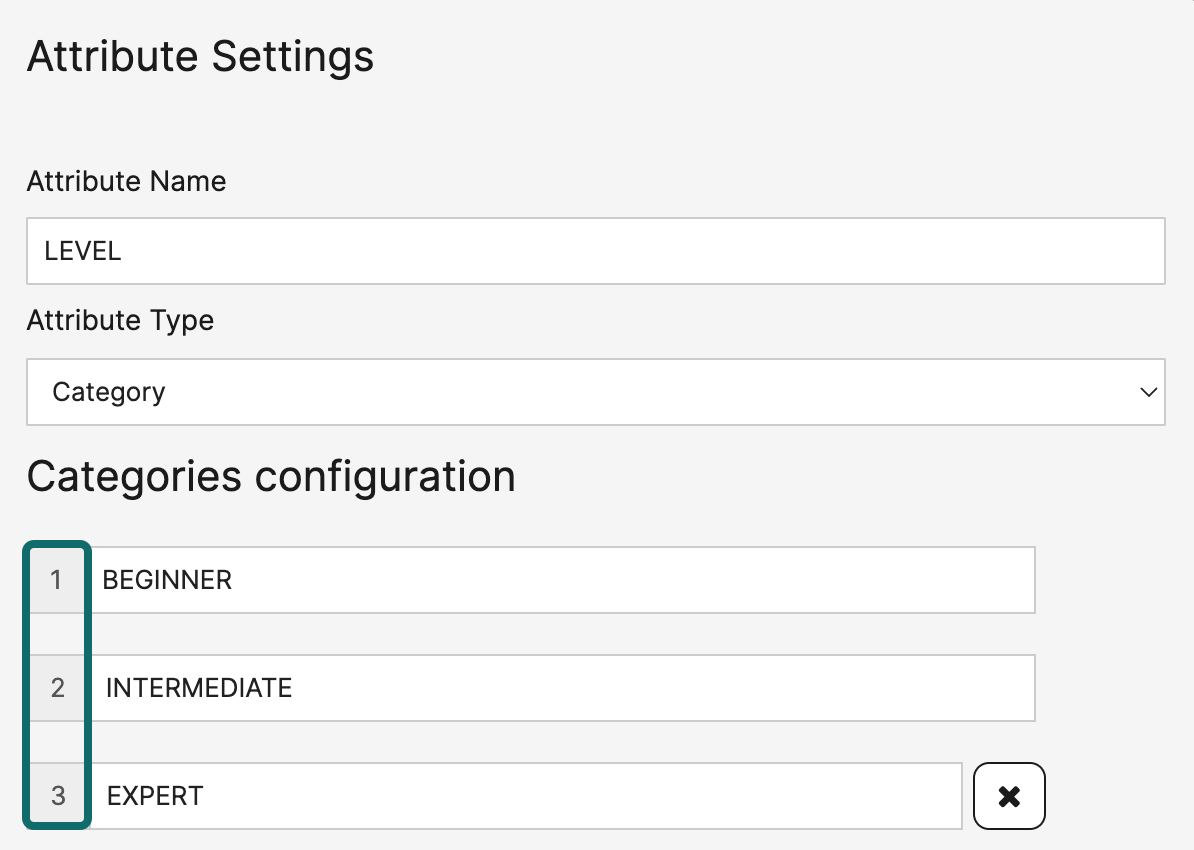Click the gap between badges 1 and 2
The width and height of the screenshot is (1194, 850).
coord(57,634)
